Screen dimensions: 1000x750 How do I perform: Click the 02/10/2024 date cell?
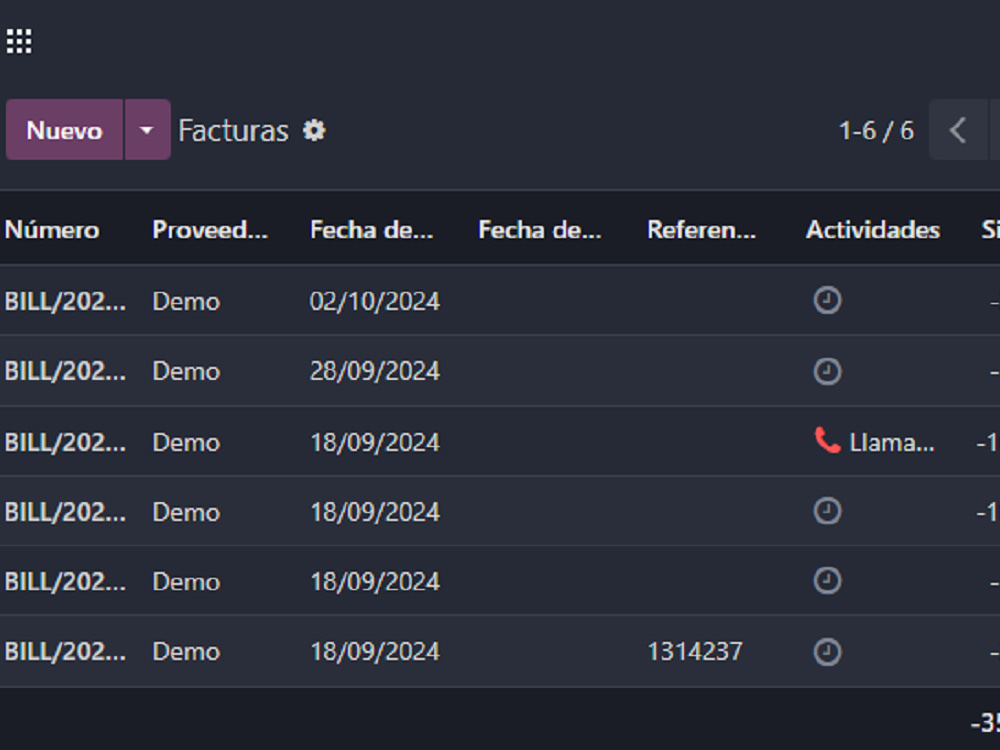pyautogui.click(x=374, y=301)
